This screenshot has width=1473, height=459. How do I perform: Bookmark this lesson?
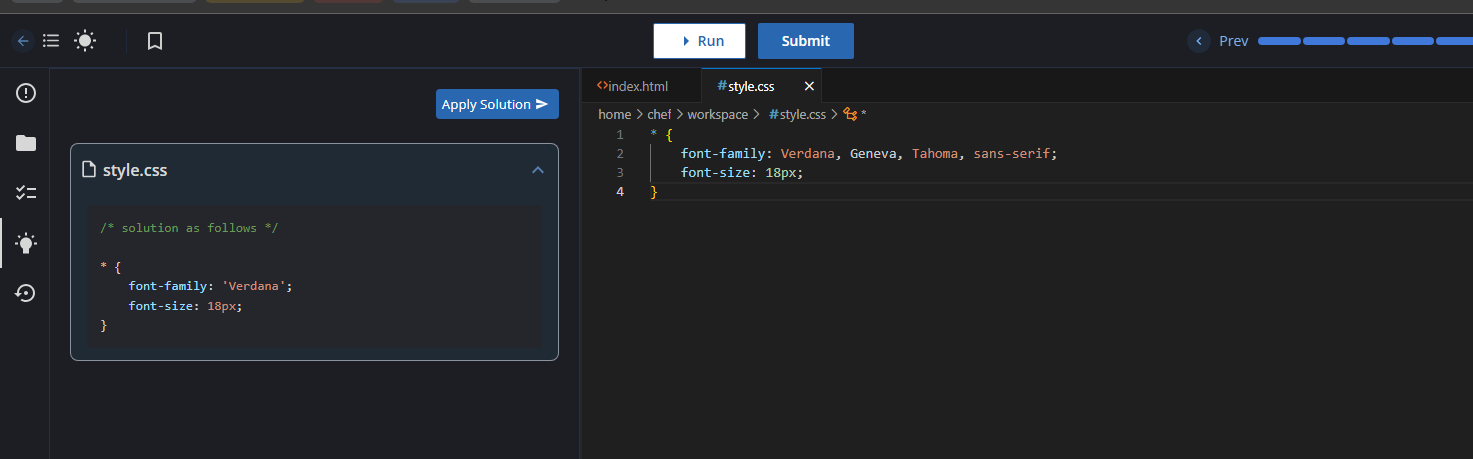click(155, 41)
